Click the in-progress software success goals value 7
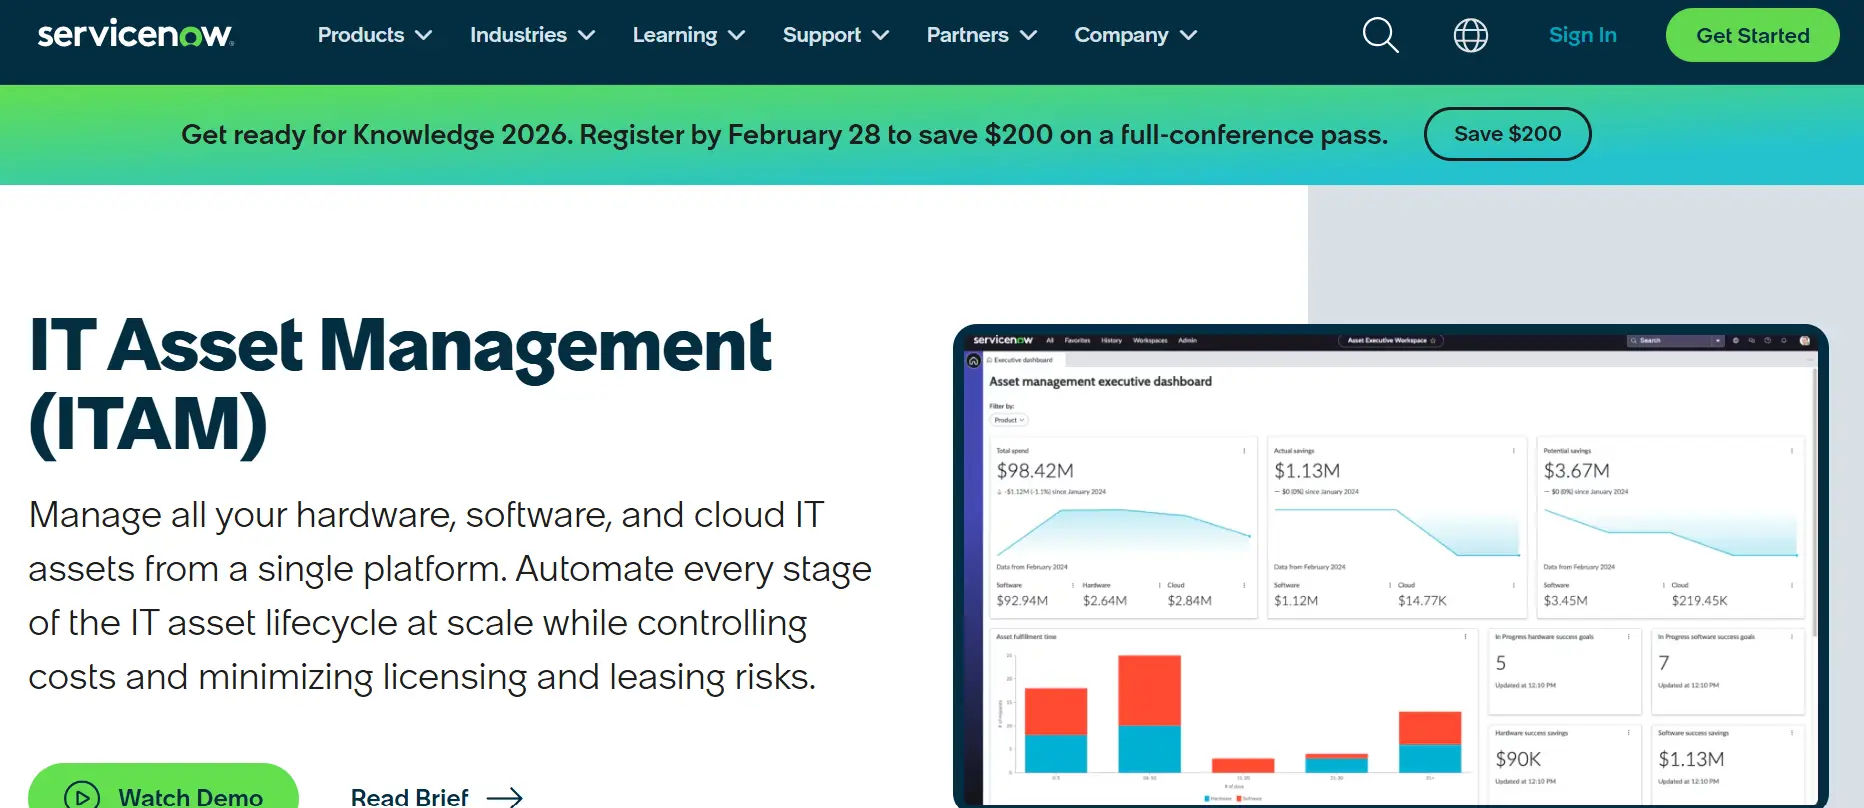This screenshot has height=808, width=1864. click(x=1664, y=663)
